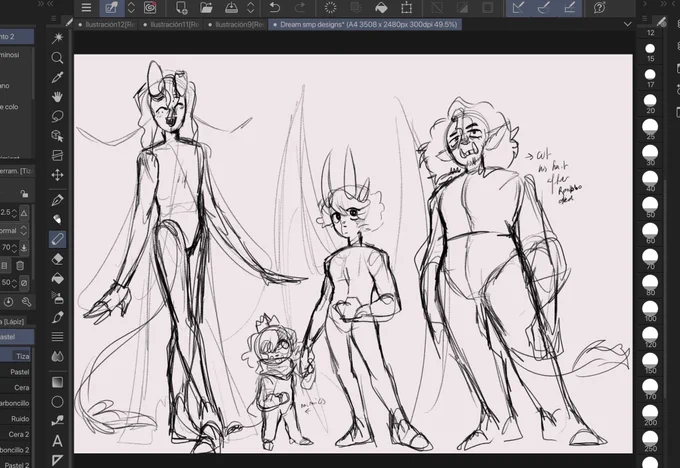Open the main hamburger menu
The height and width of the screenshot is (468, 680).
click(86, 7)
